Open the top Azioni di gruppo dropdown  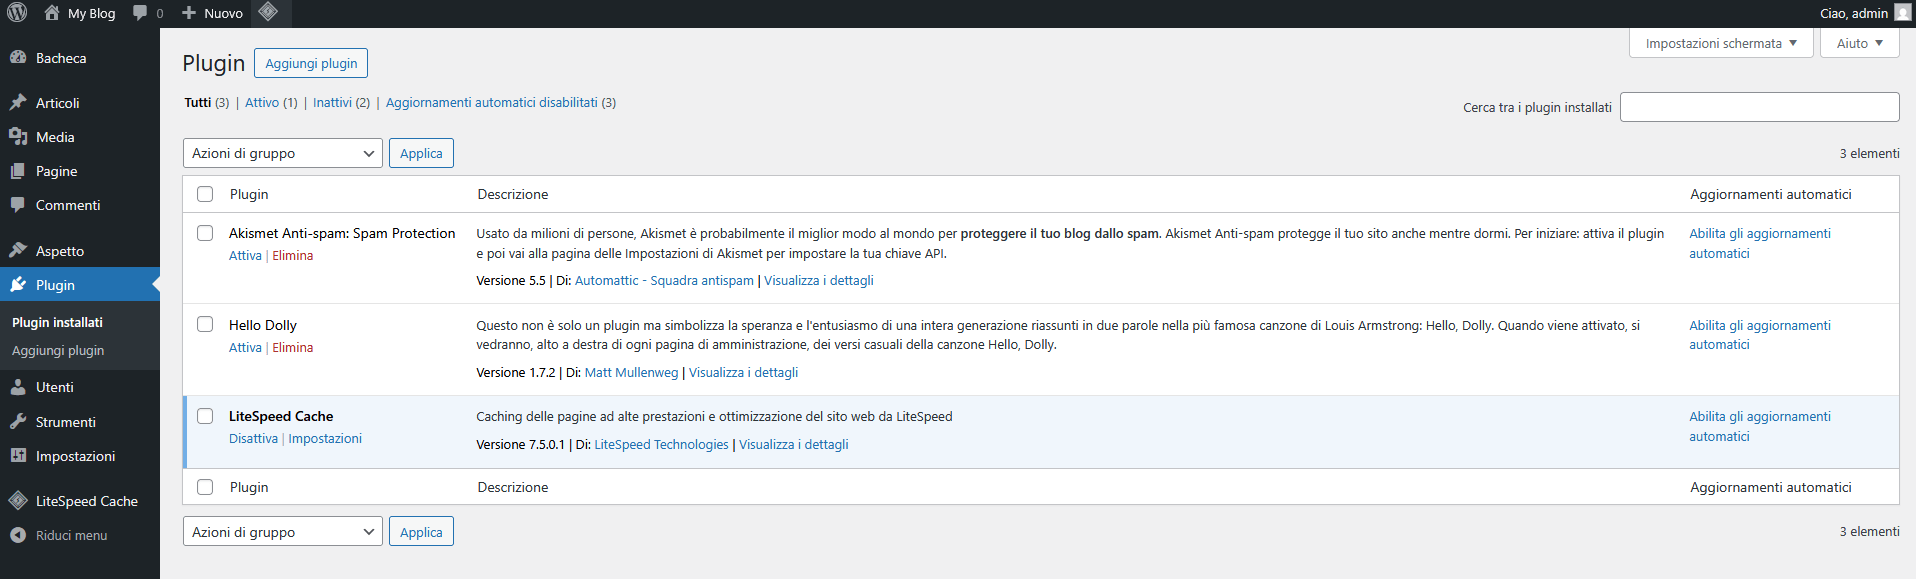283,153
